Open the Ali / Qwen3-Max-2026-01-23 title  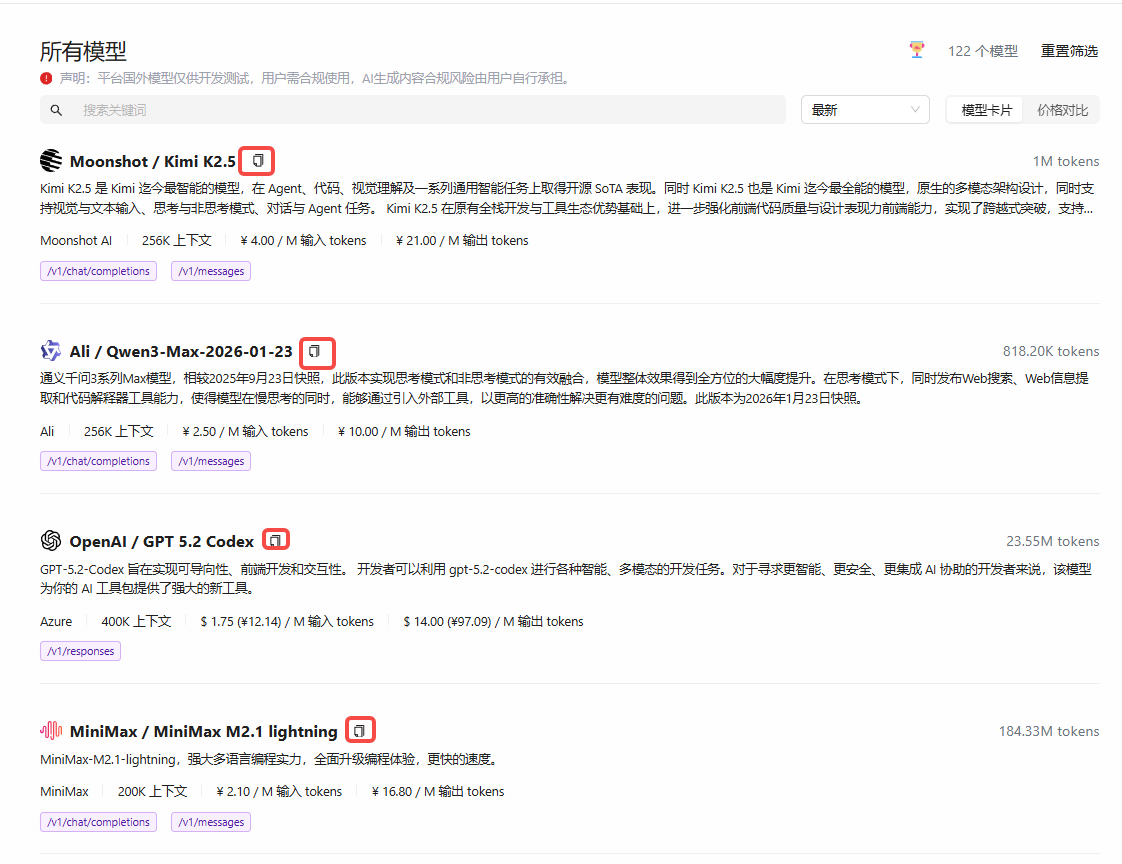click(x=181, y=351)
